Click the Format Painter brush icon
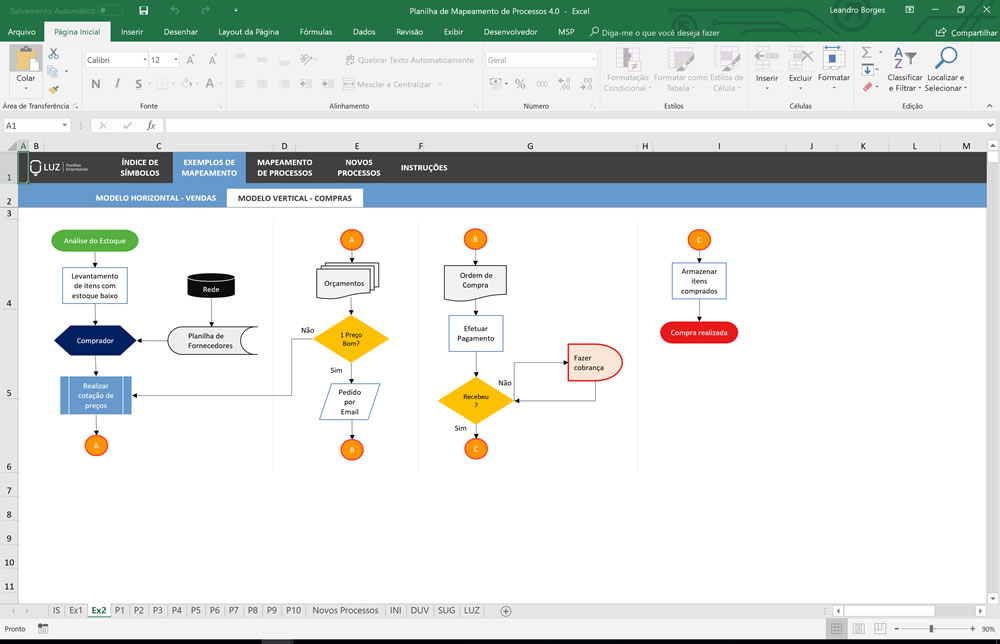This screenshot has width=1000, height=644. click(x=54, y=89)
